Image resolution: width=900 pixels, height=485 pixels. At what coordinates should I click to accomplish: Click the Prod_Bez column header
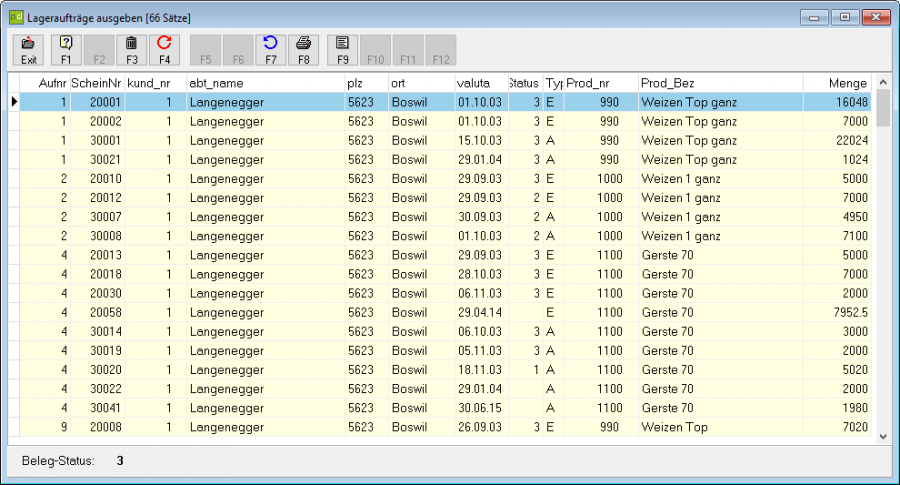[721, 83]
